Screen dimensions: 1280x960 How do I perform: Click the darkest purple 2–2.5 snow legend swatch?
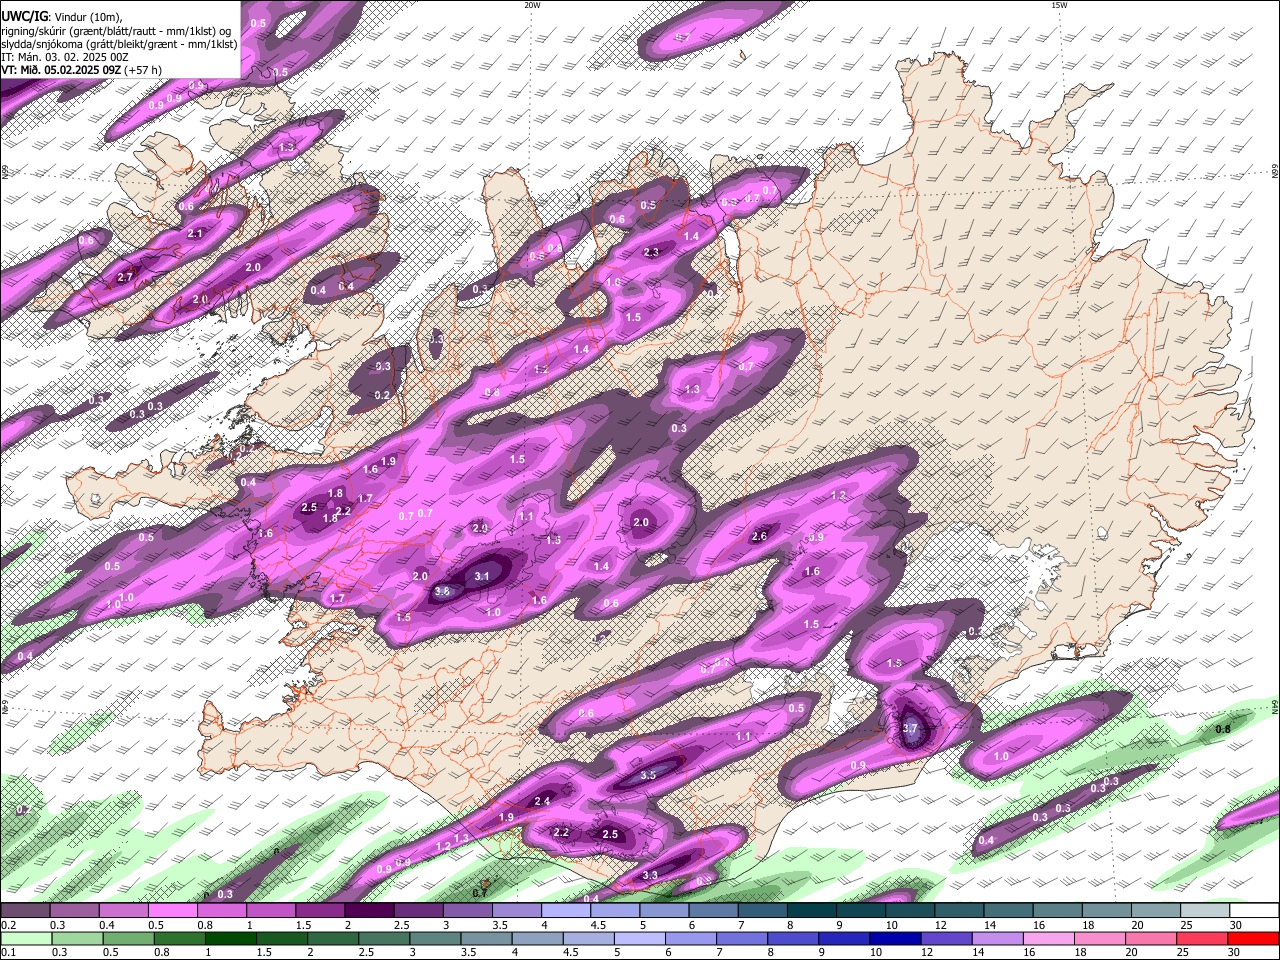tap(369, 911)
